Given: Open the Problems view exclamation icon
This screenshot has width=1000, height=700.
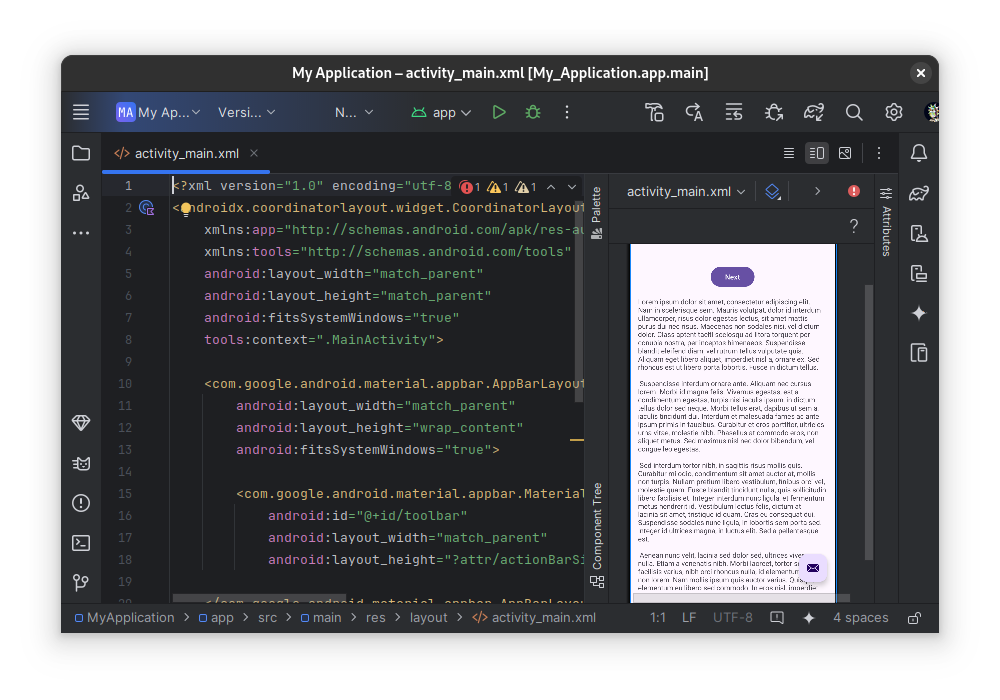Looking at the screenshot, I should (x=81, y=503).
